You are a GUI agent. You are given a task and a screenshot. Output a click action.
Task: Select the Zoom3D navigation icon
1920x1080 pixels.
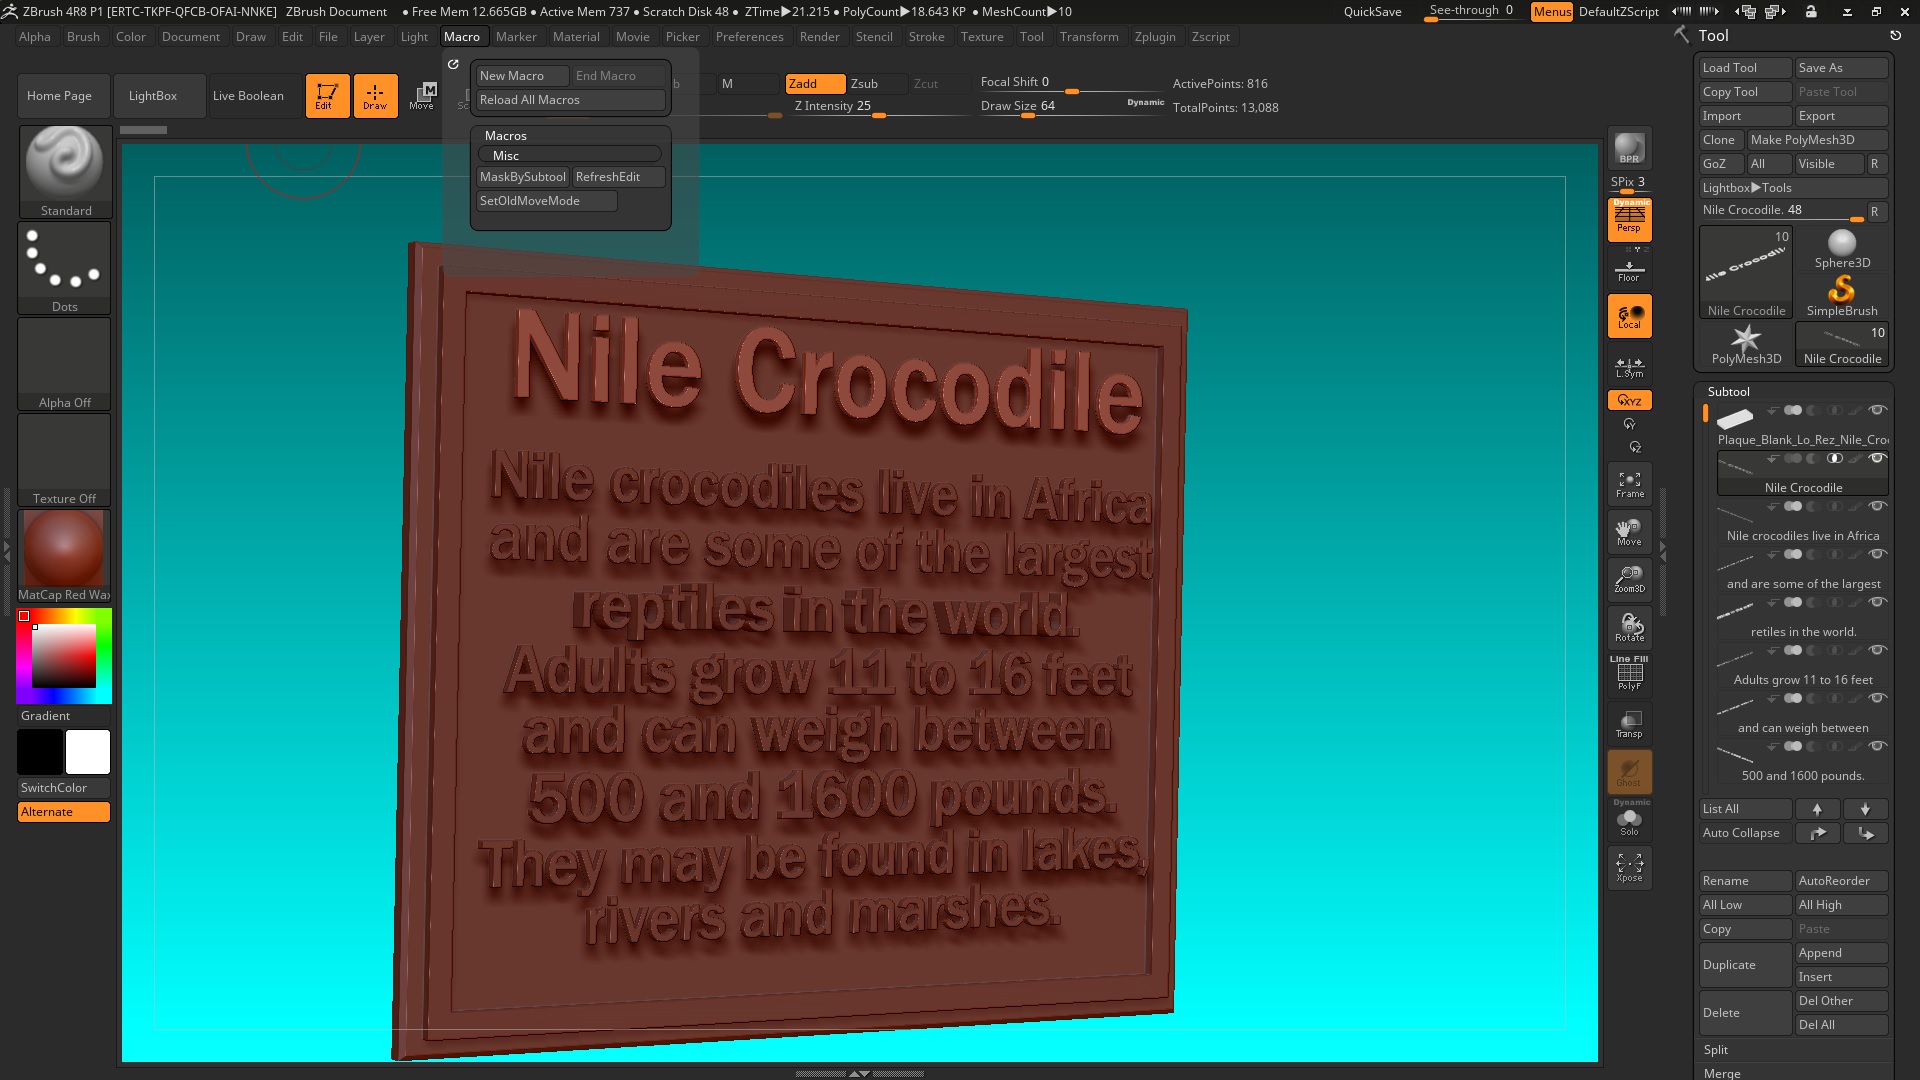(1629, 579)
